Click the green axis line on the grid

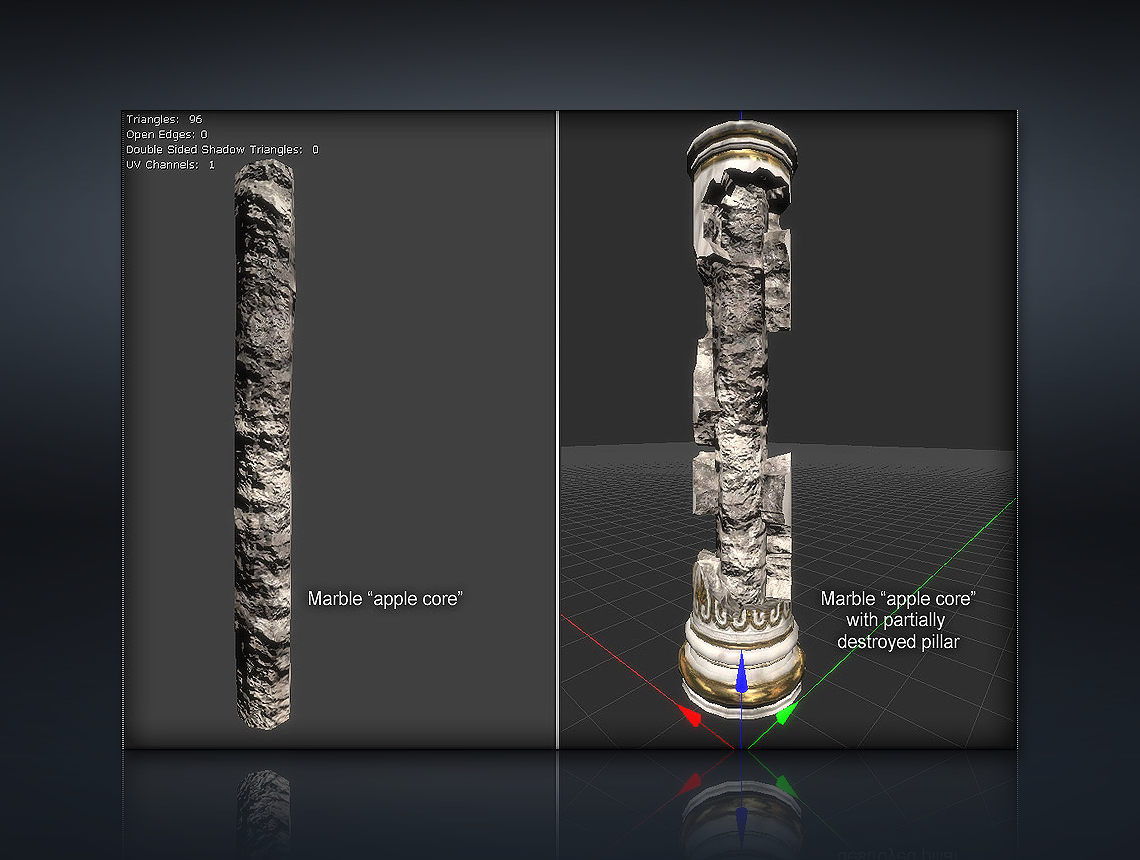[x=900, y=590]
